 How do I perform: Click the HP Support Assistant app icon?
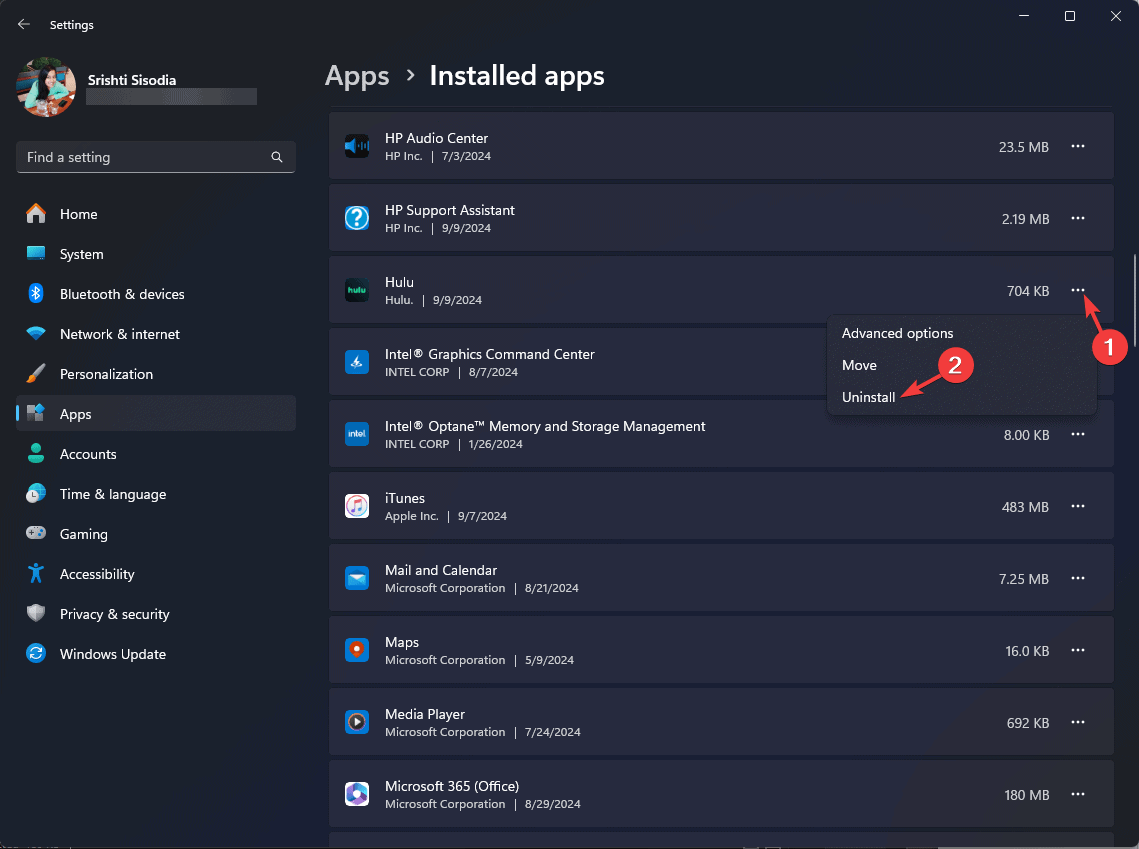(357, 218)
